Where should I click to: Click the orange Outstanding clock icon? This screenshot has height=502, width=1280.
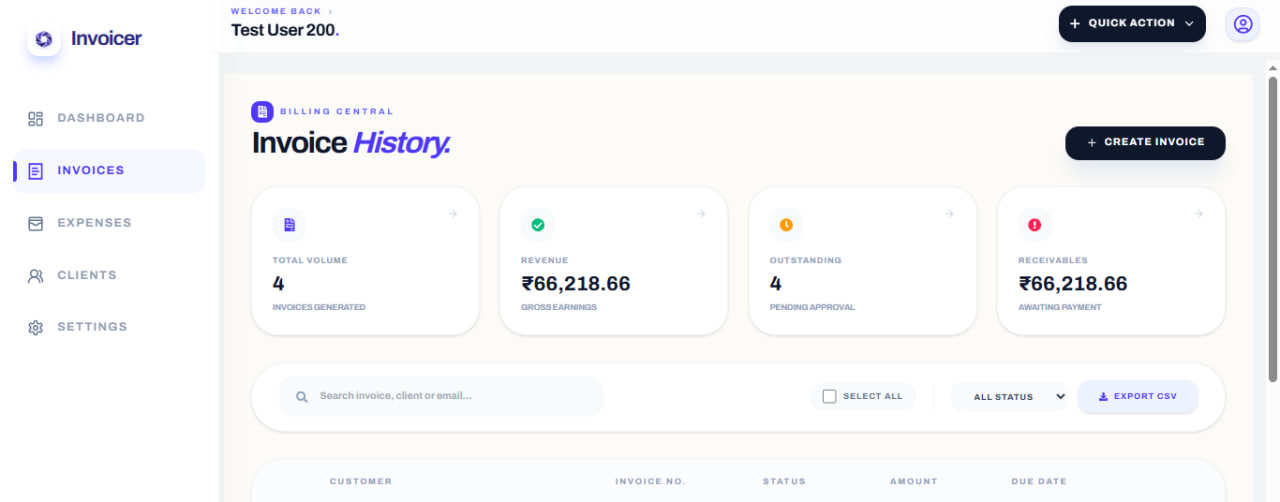click(x=786, y=225)
